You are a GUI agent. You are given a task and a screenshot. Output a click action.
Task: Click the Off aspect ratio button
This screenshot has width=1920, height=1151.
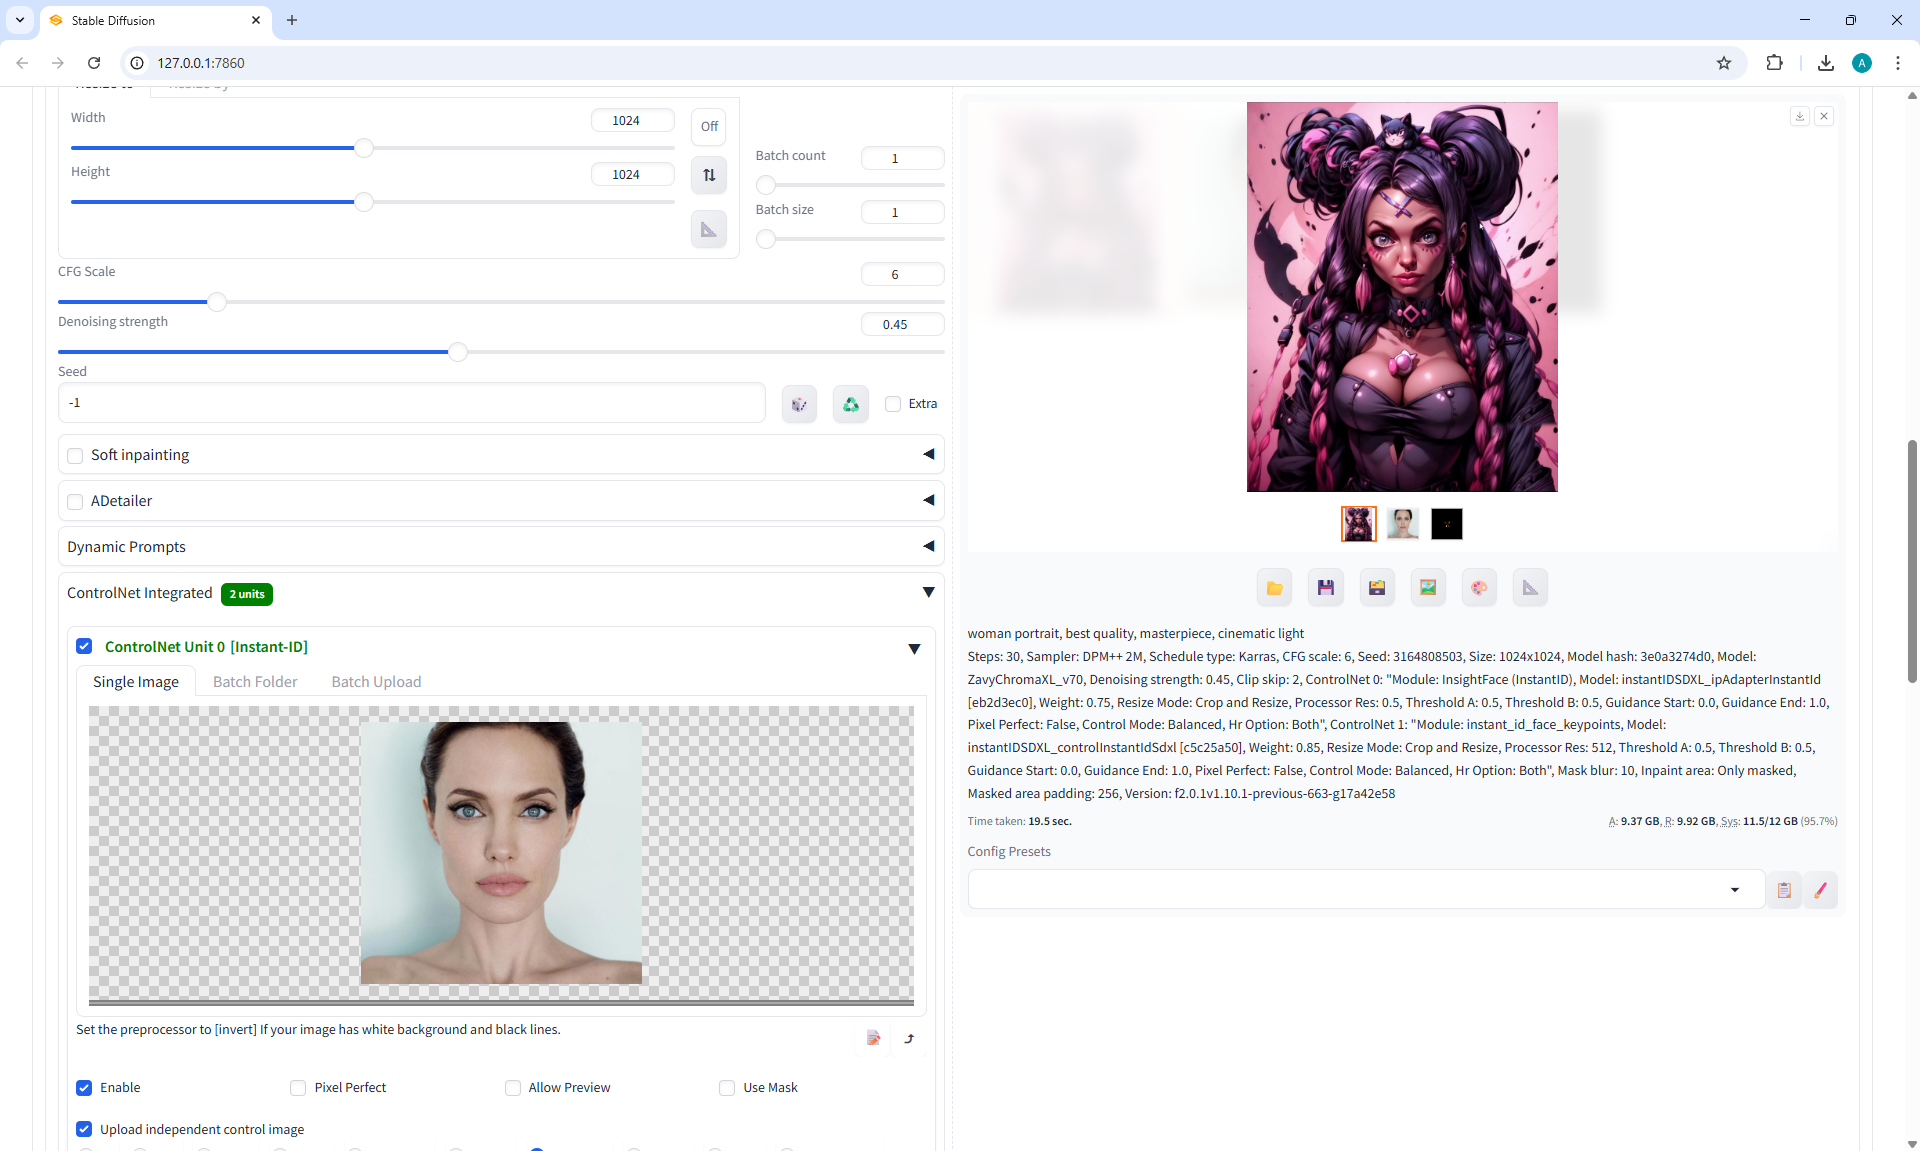click(709, 127)
